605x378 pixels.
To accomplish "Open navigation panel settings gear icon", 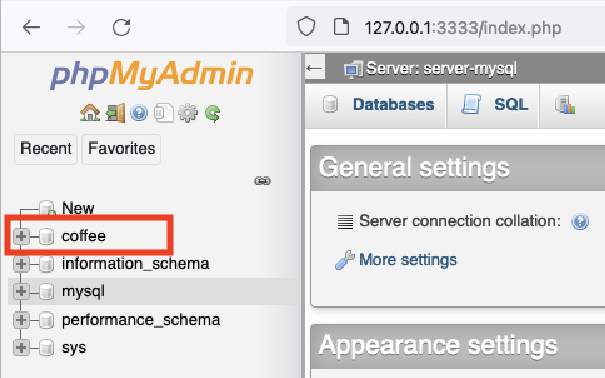I will (x=188, y=113).
